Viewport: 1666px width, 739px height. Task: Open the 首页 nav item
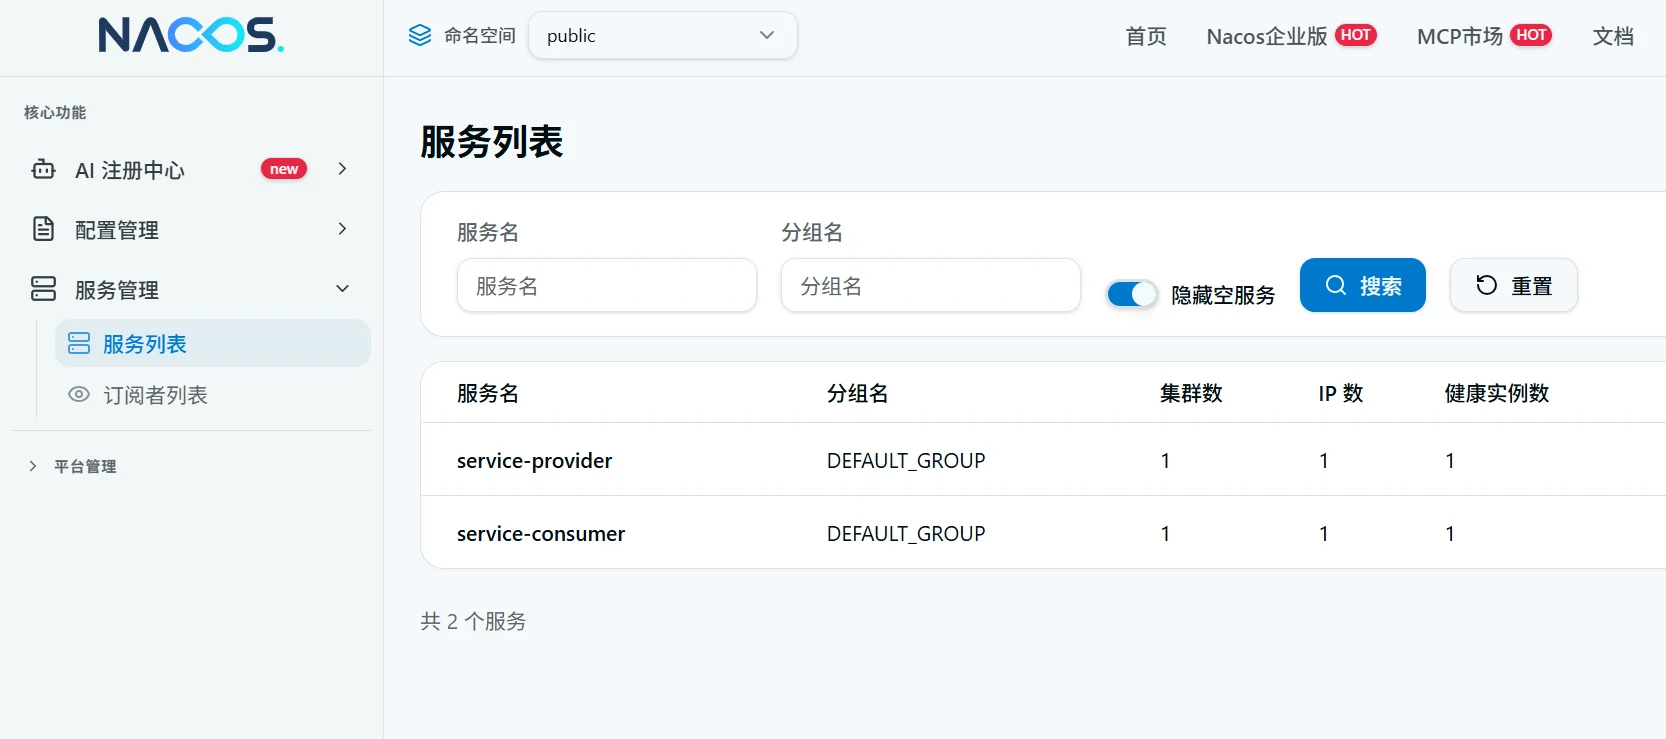tap(1146, 36)
